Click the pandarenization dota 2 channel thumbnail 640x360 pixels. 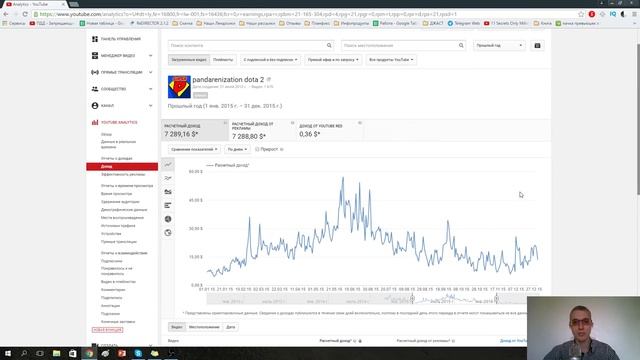point(179,87)
